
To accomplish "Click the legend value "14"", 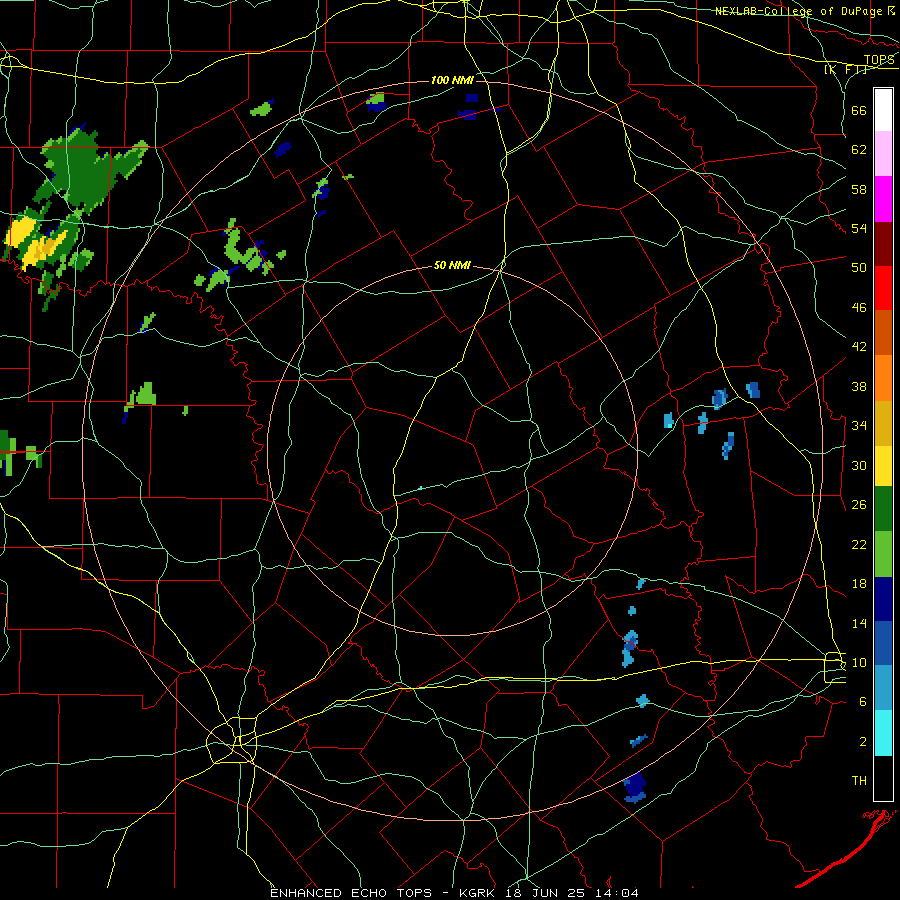I will tap(859, 623).
